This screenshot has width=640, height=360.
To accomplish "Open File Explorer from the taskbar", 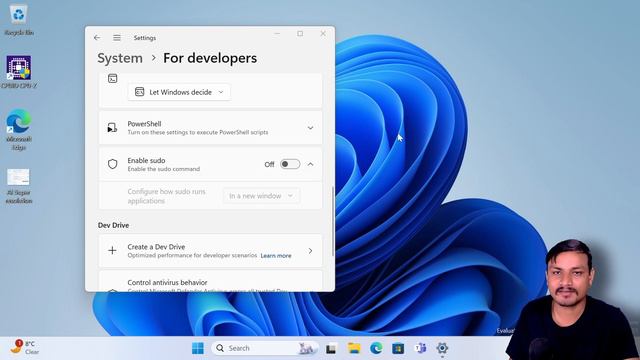I will [x=354, y=348].
